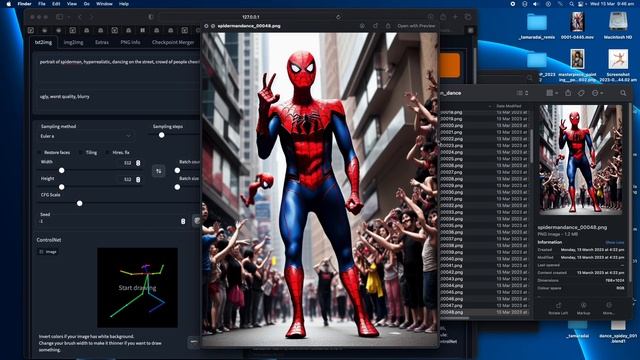This screenshot has width=640, height=360.
Task: Switch to the img2img tab
Action: point(73,42)
